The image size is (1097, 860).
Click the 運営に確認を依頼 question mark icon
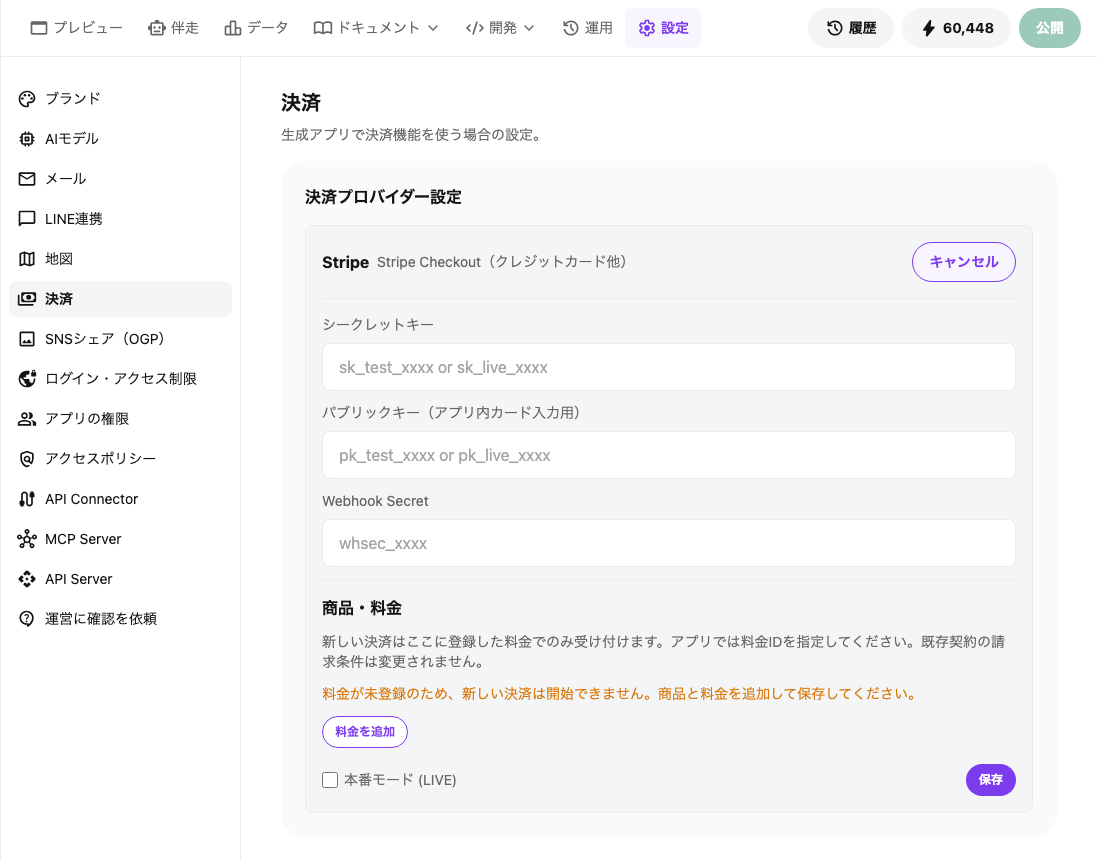pyautogui.click(x=27, y=619)
